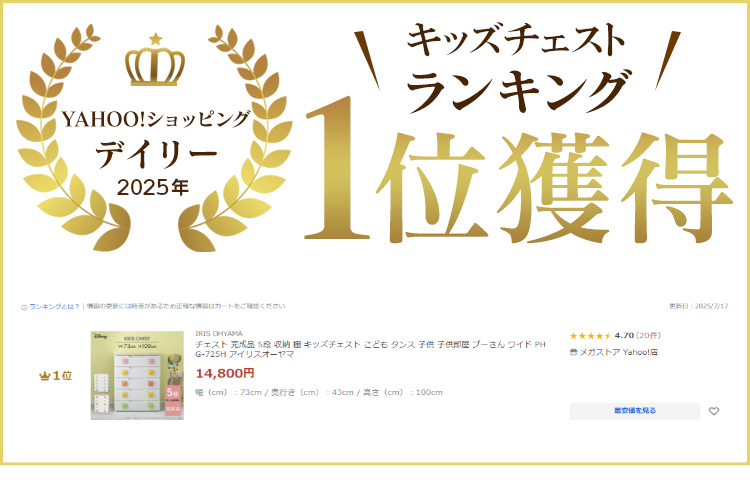Click the 14,800円 price

pos(225,373)
